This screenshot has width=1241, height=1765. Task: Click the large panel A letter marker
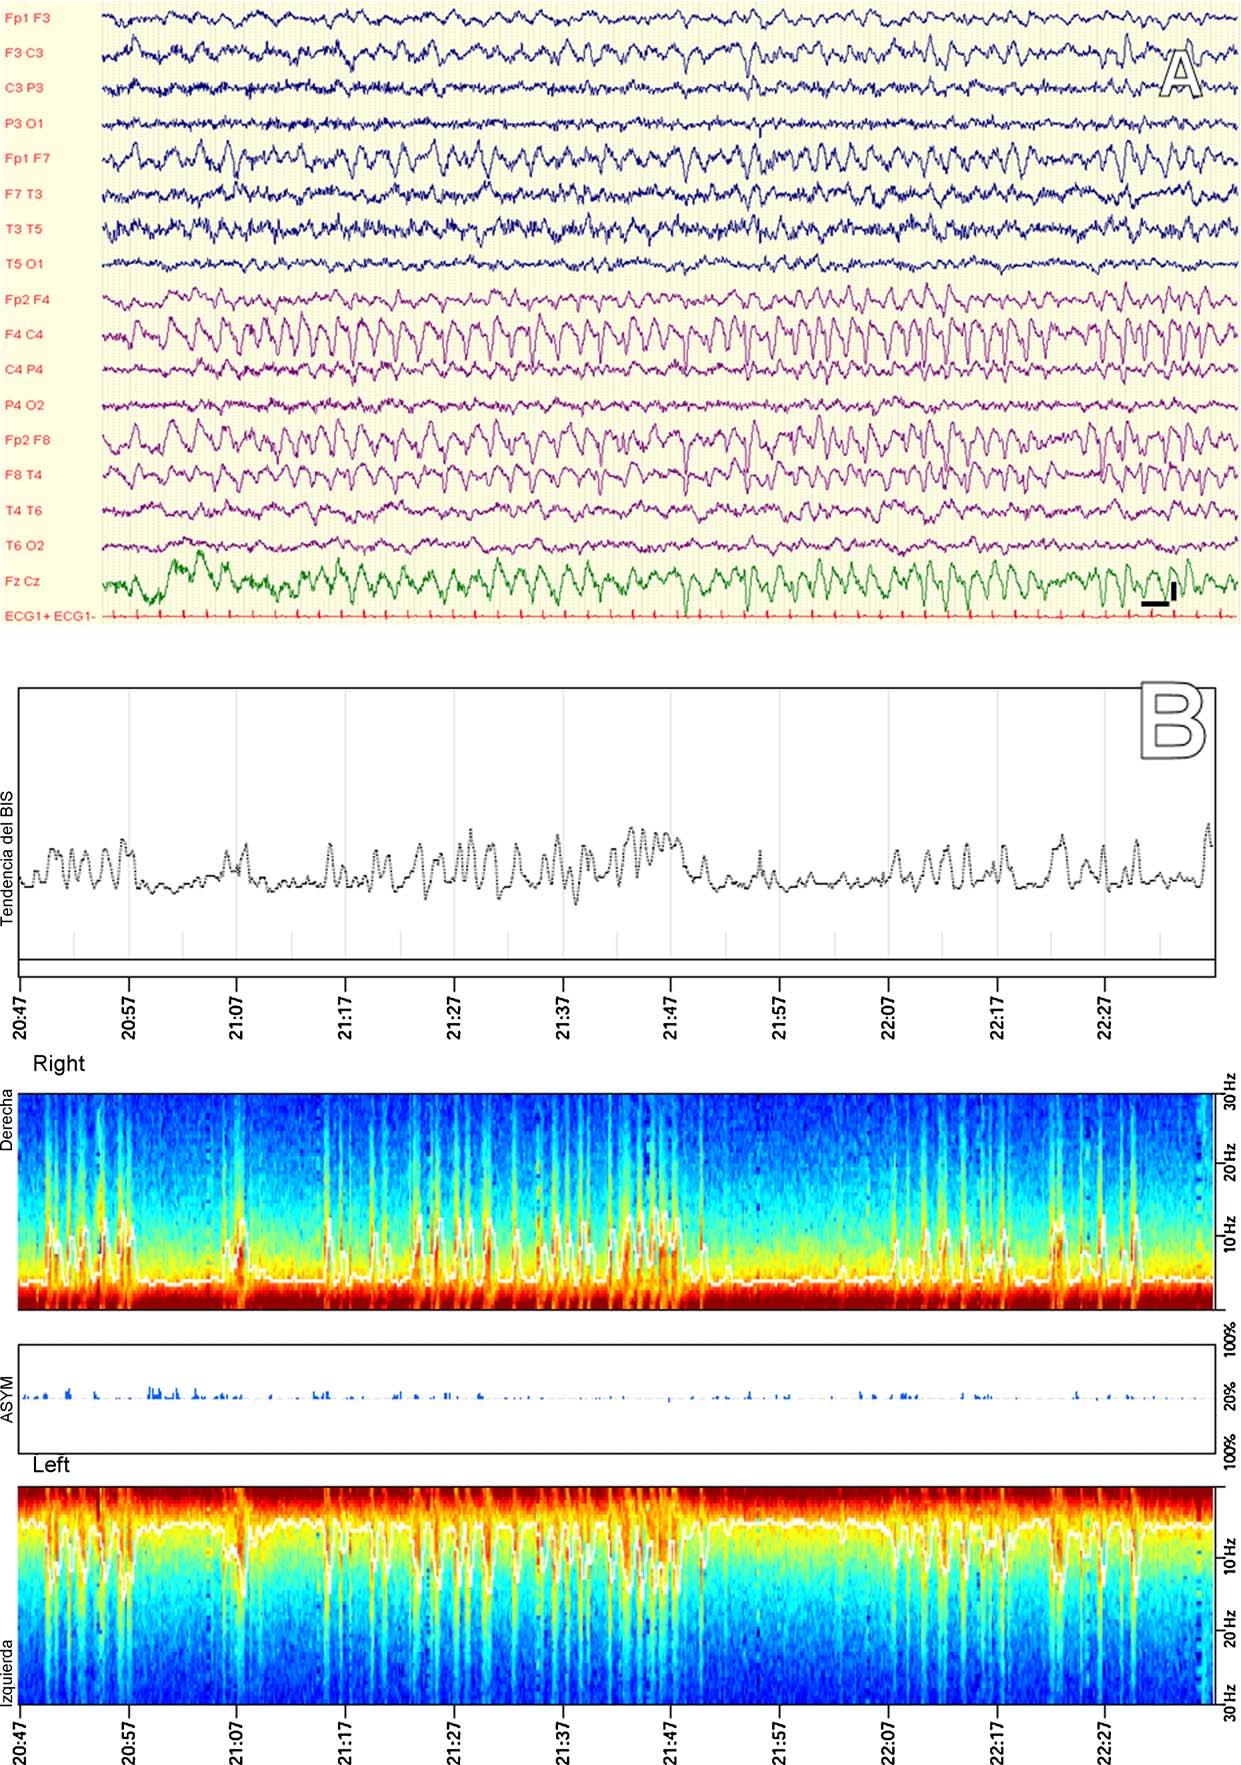point(1180,75)
